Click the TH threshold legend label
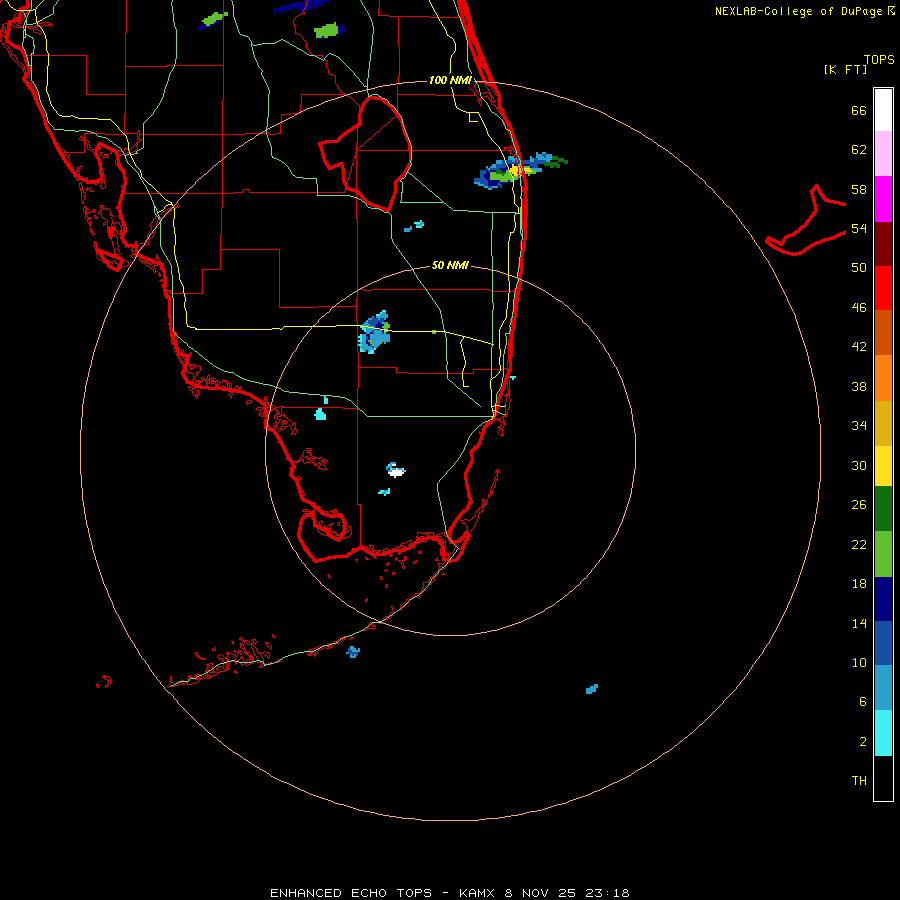Image resolution: width=900 pixels, height=900 pixels. pos(859,781)
